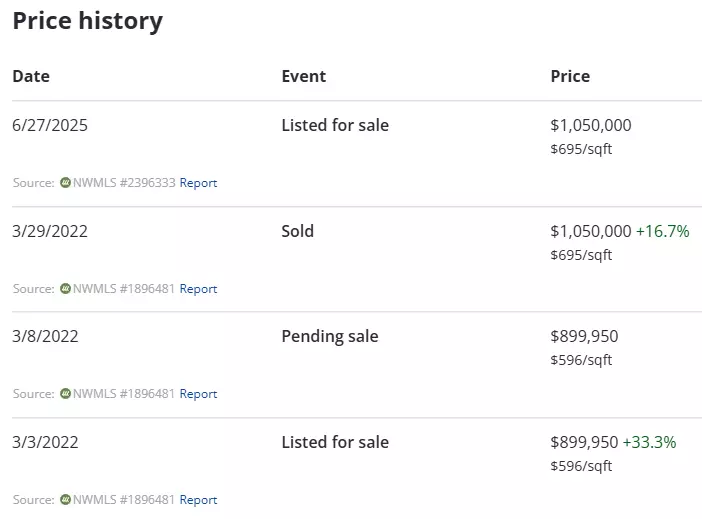The image size is (702, 519).
Task: Select the Date column header
Action: (31, 76)
